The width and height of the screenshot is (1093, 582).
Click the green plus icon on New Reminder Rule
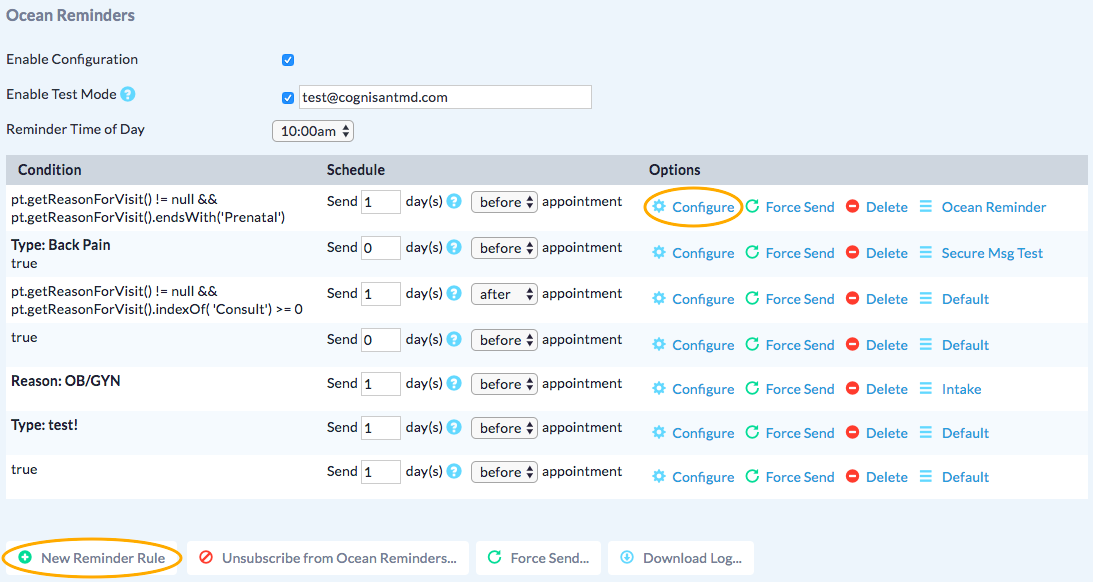[25, 558]
